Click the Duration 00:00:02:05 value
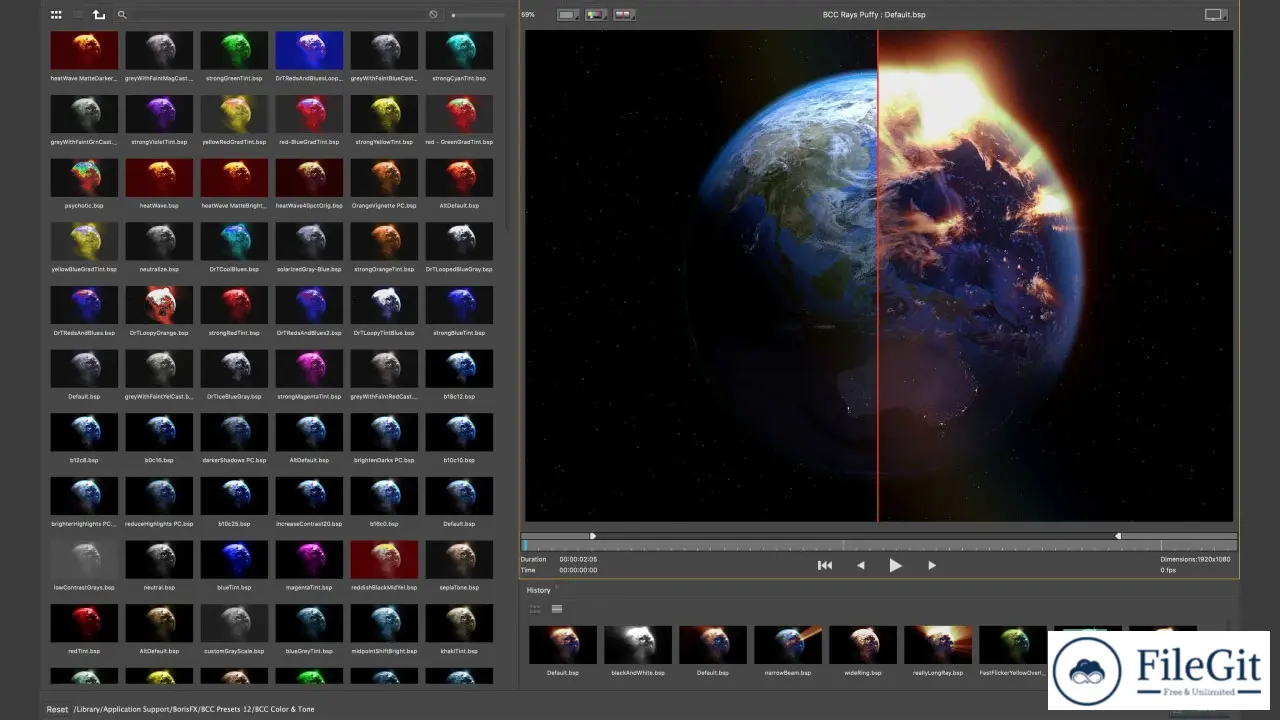1280x720 pixels. click(x=578, y=559)
